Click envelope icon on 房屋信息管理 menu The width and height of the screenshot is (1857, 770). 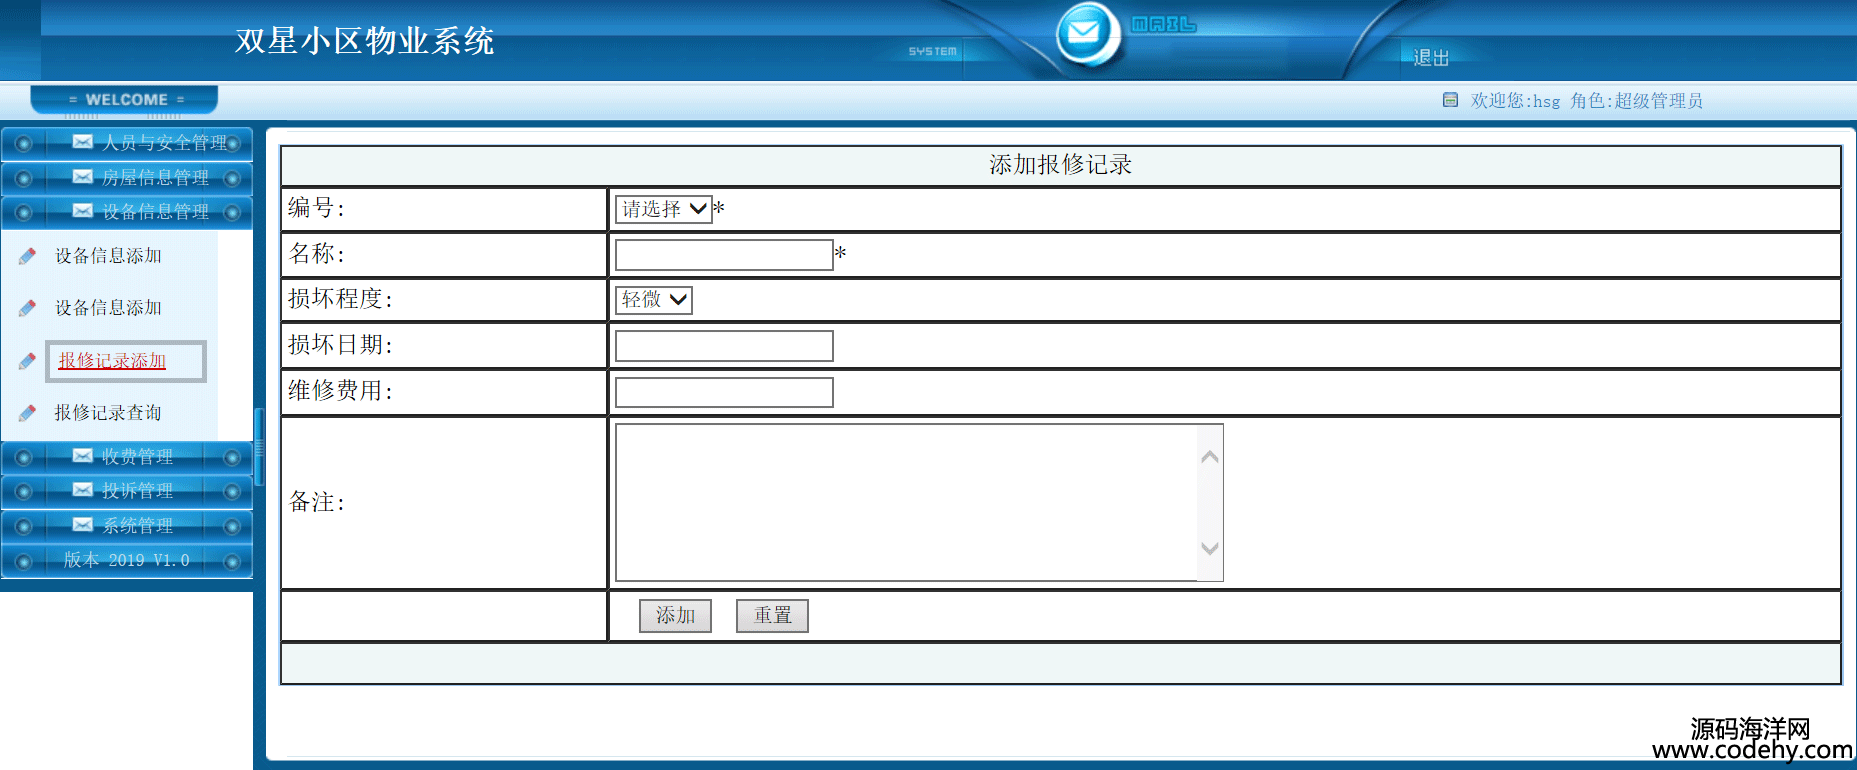click(83, 177)
